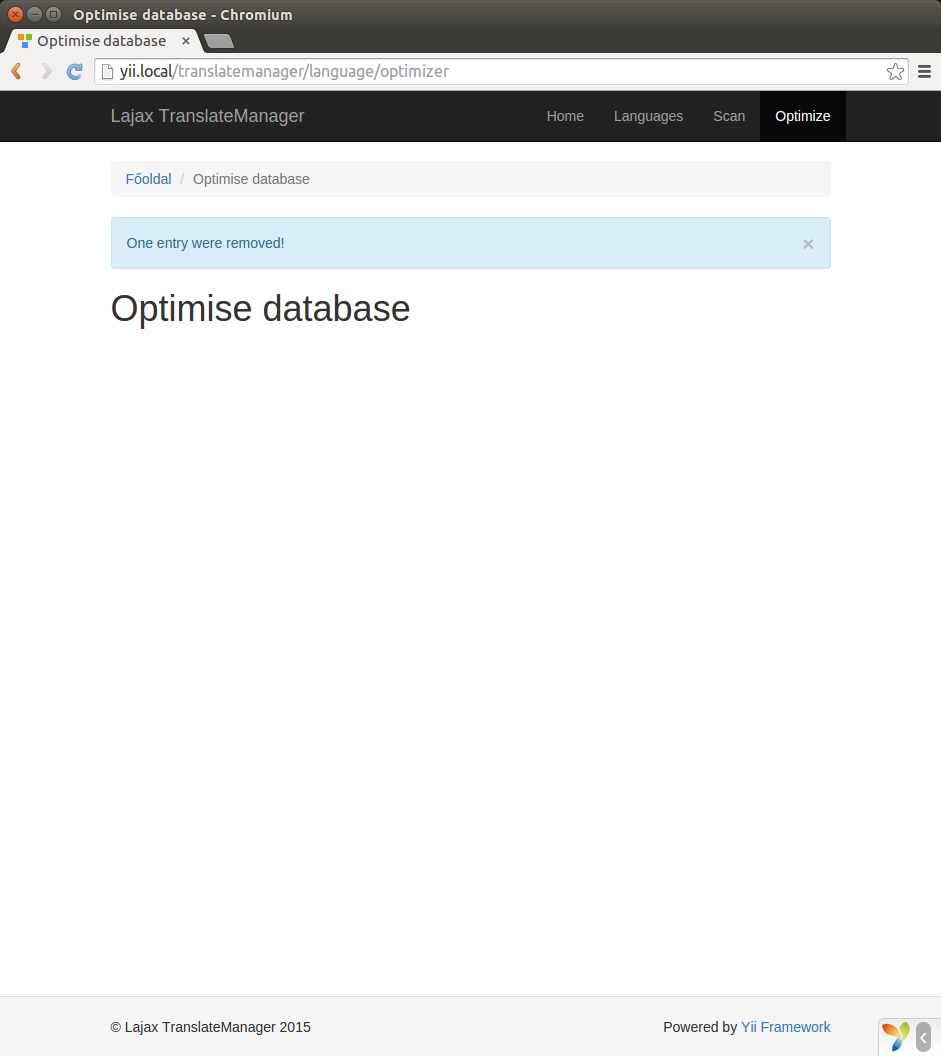The height and width of the screenshot is (1056, 941).
Task: Open the Languages menu item
Action: [648, 116]
